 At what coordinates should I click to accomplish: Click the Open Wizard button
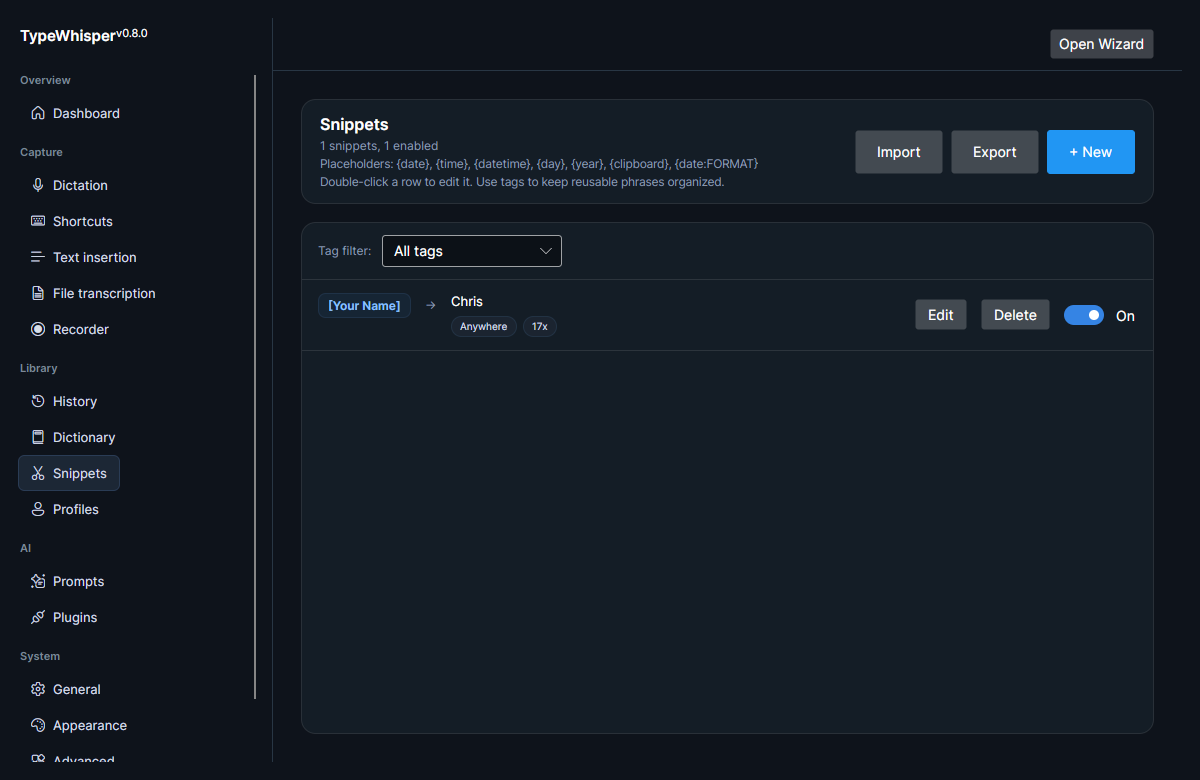(1101, 44)
